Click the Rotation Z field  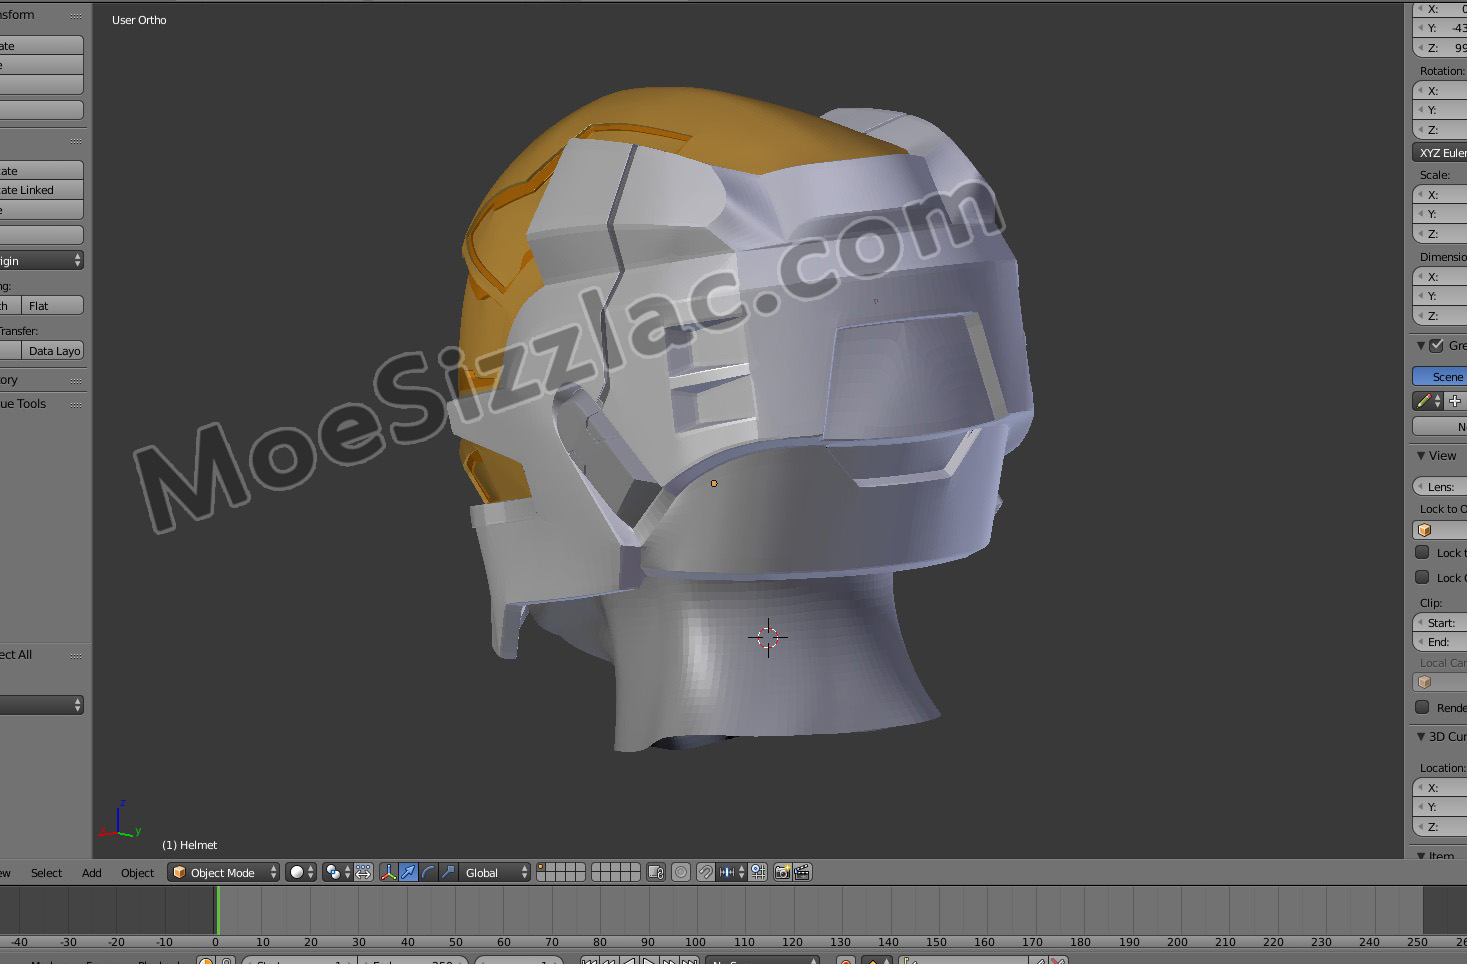pos(1439,130)
